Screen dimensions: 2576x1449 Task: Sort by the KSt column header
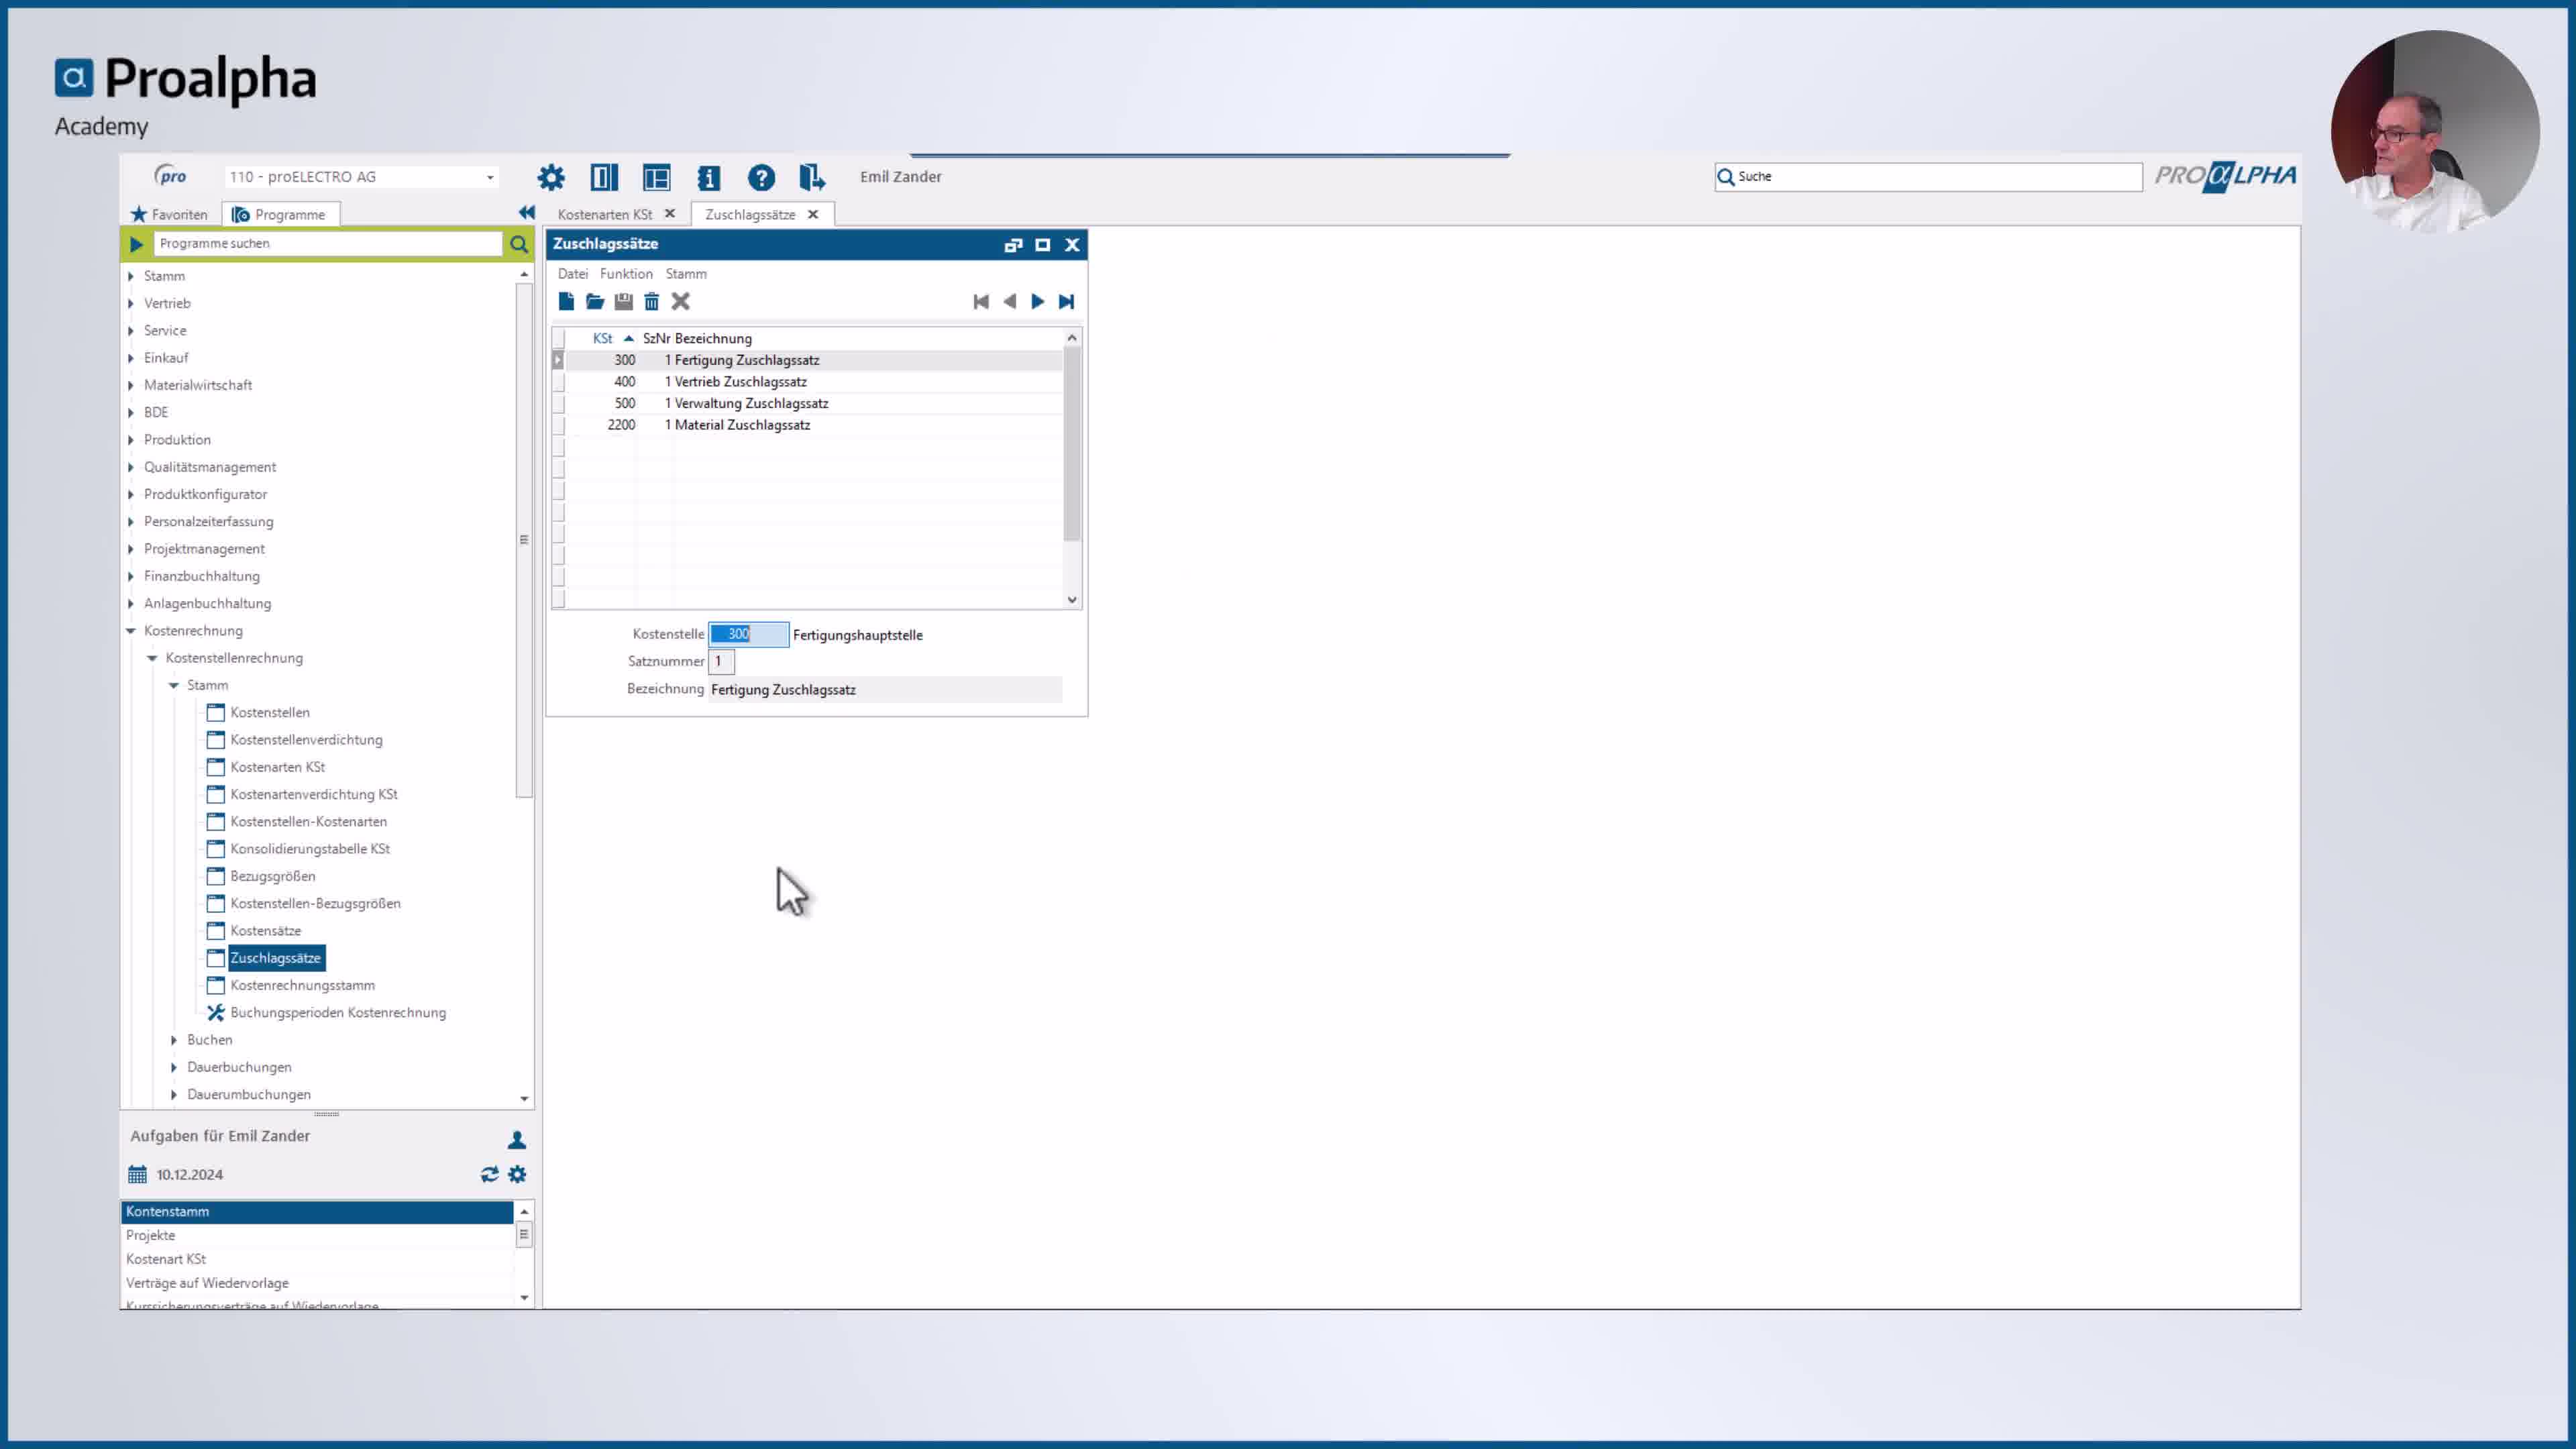[x=603, y=338]
